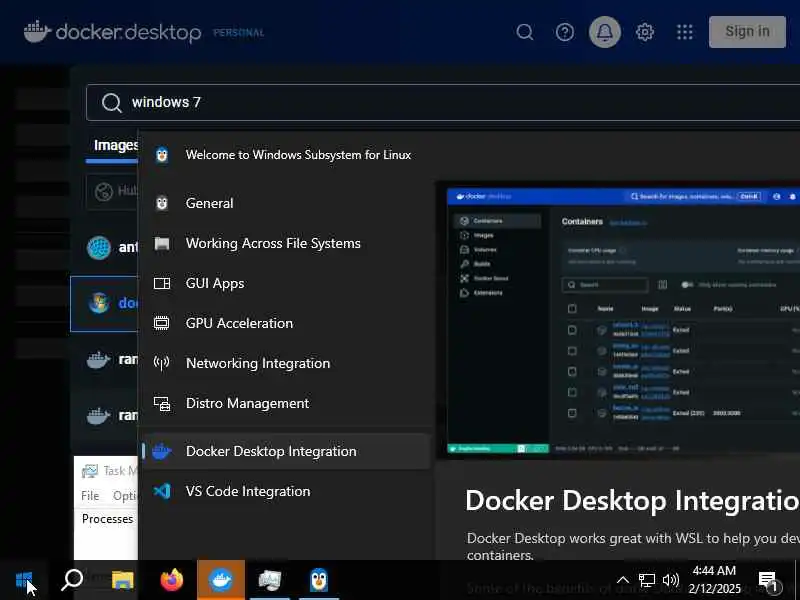Open the apps grid icon
Screen dimensions: 800x600
tap(685, 32)
